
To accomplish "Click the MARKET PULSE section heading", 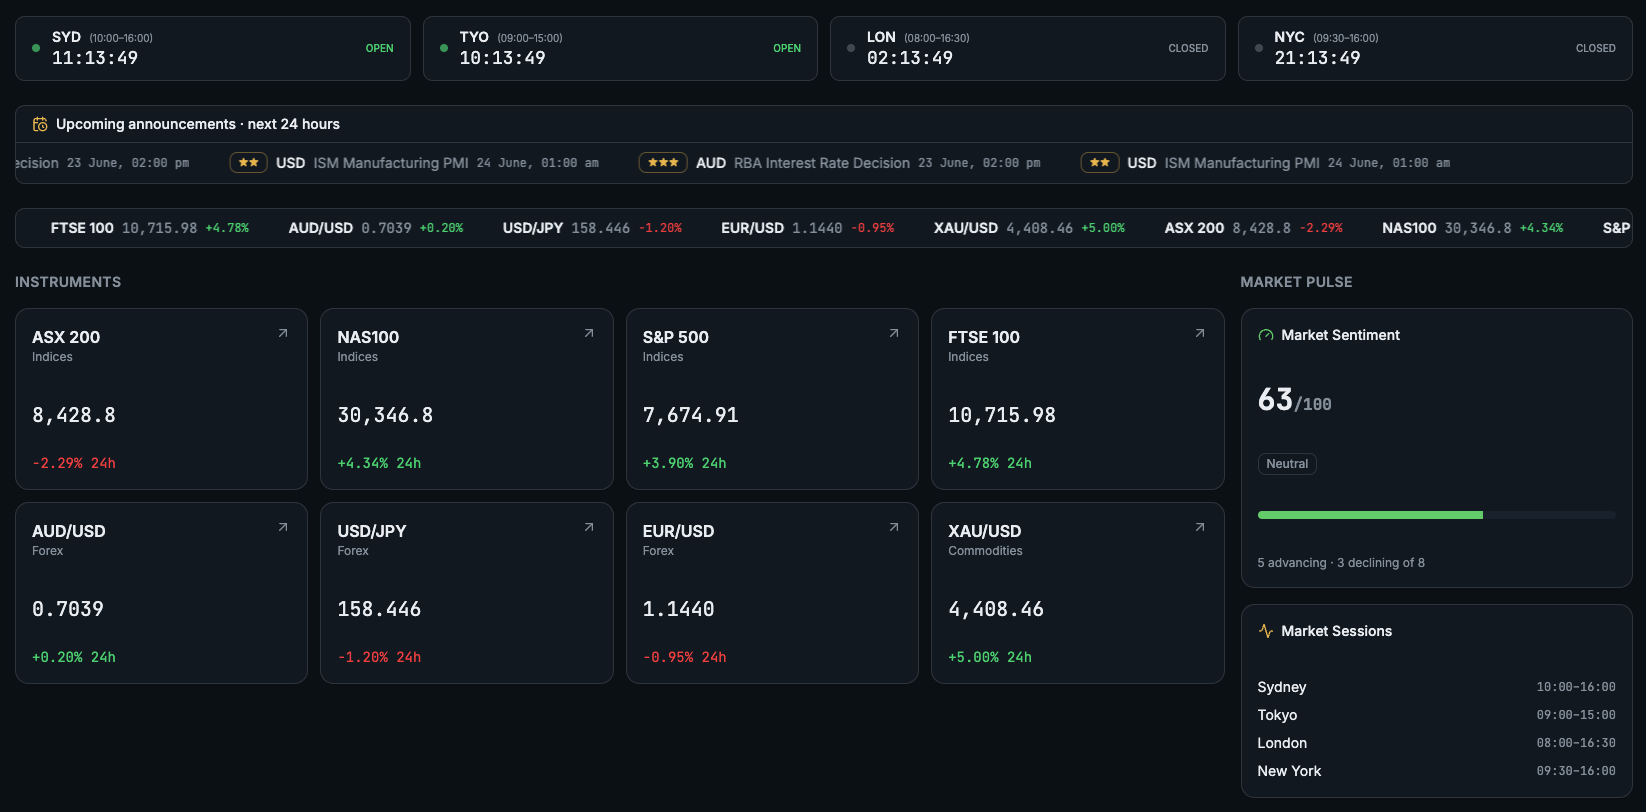I will tap(1296, 282).
